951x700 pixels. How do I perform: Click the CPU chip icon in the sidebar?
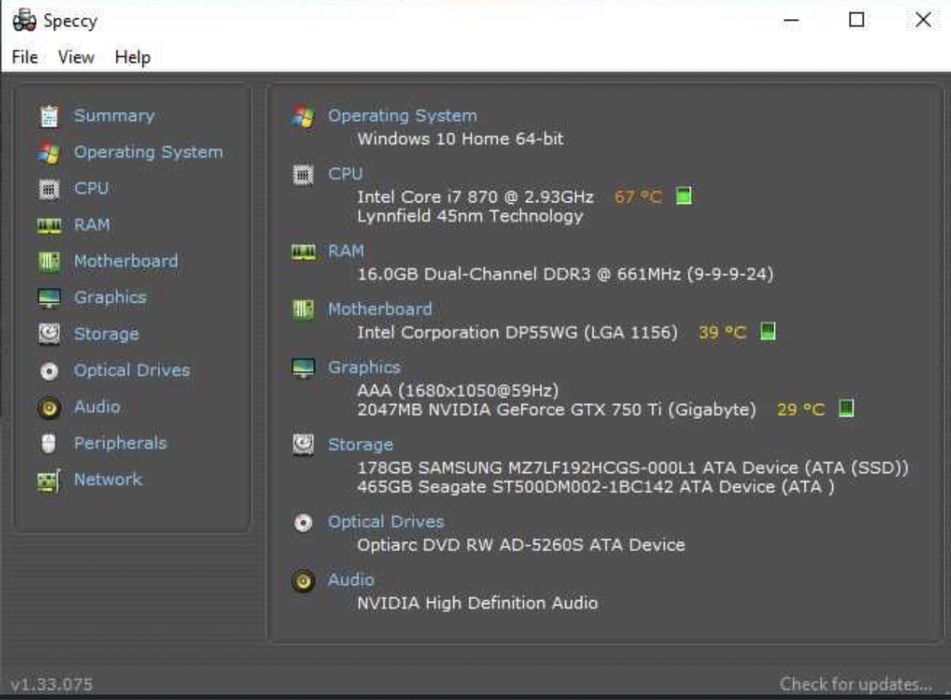[48, 188]
